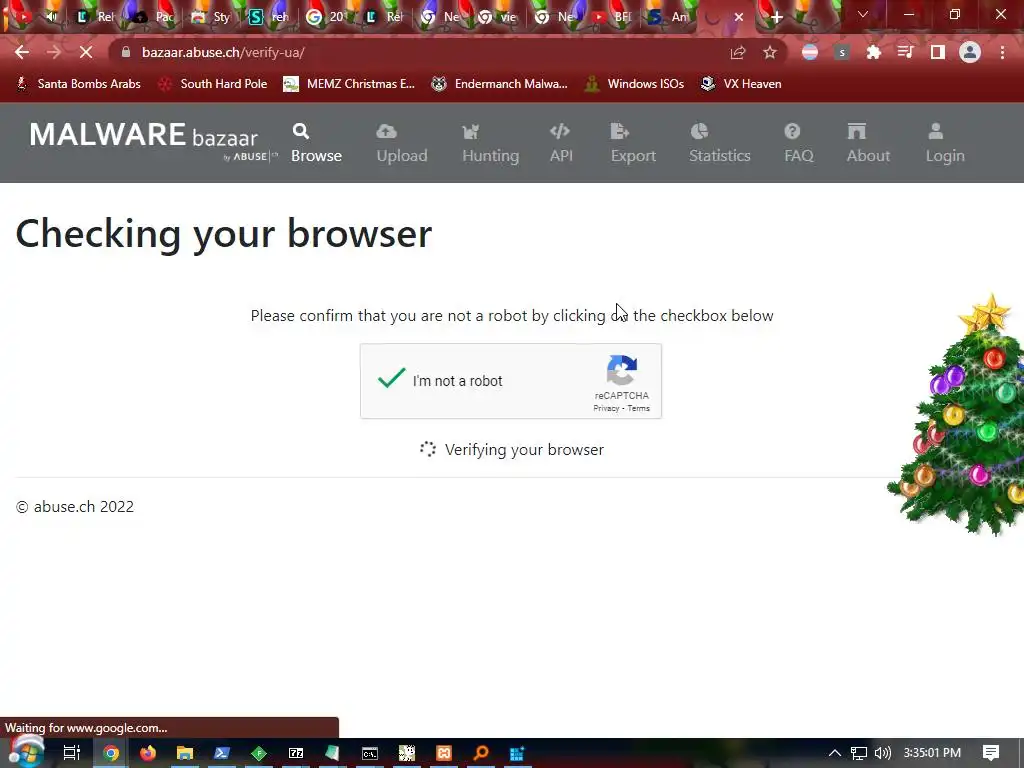Show hidden system tray icons
1024x768 pixels.
[835, 753]
